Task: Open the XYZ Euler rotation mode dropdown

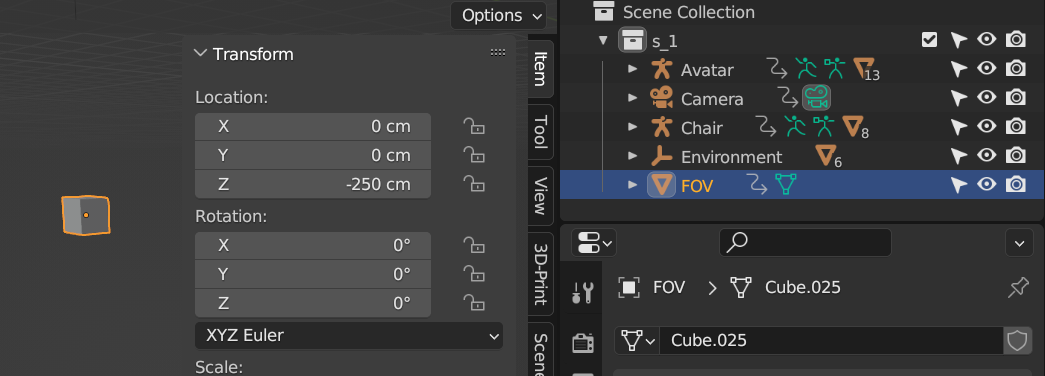Action: (x=349, y=335)
